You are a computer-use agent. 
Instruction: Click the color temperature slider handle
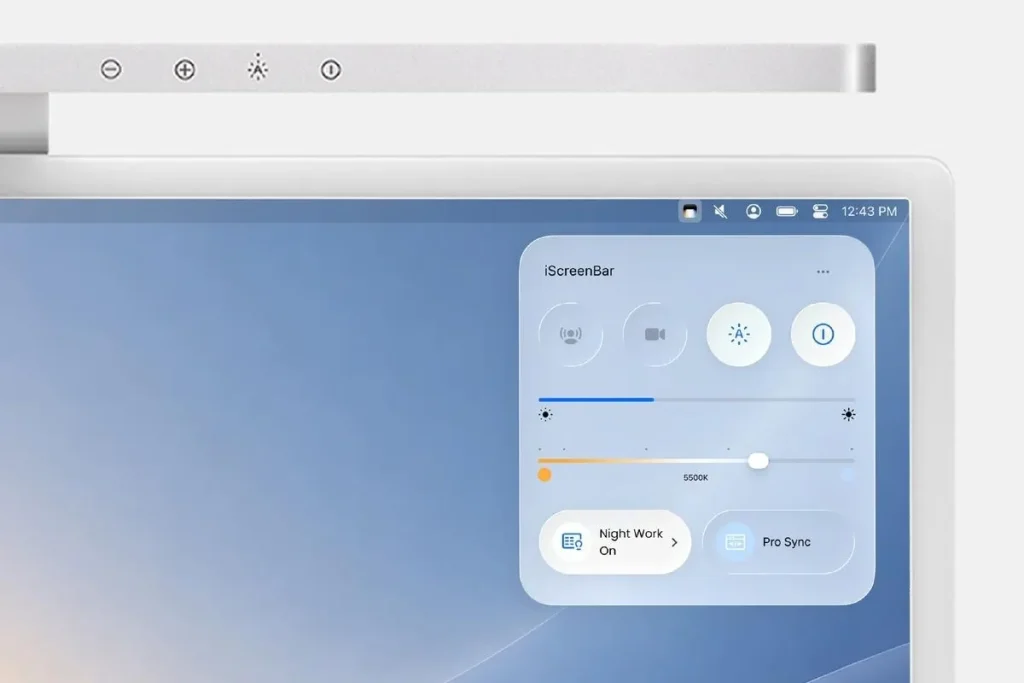coord(758,462)
